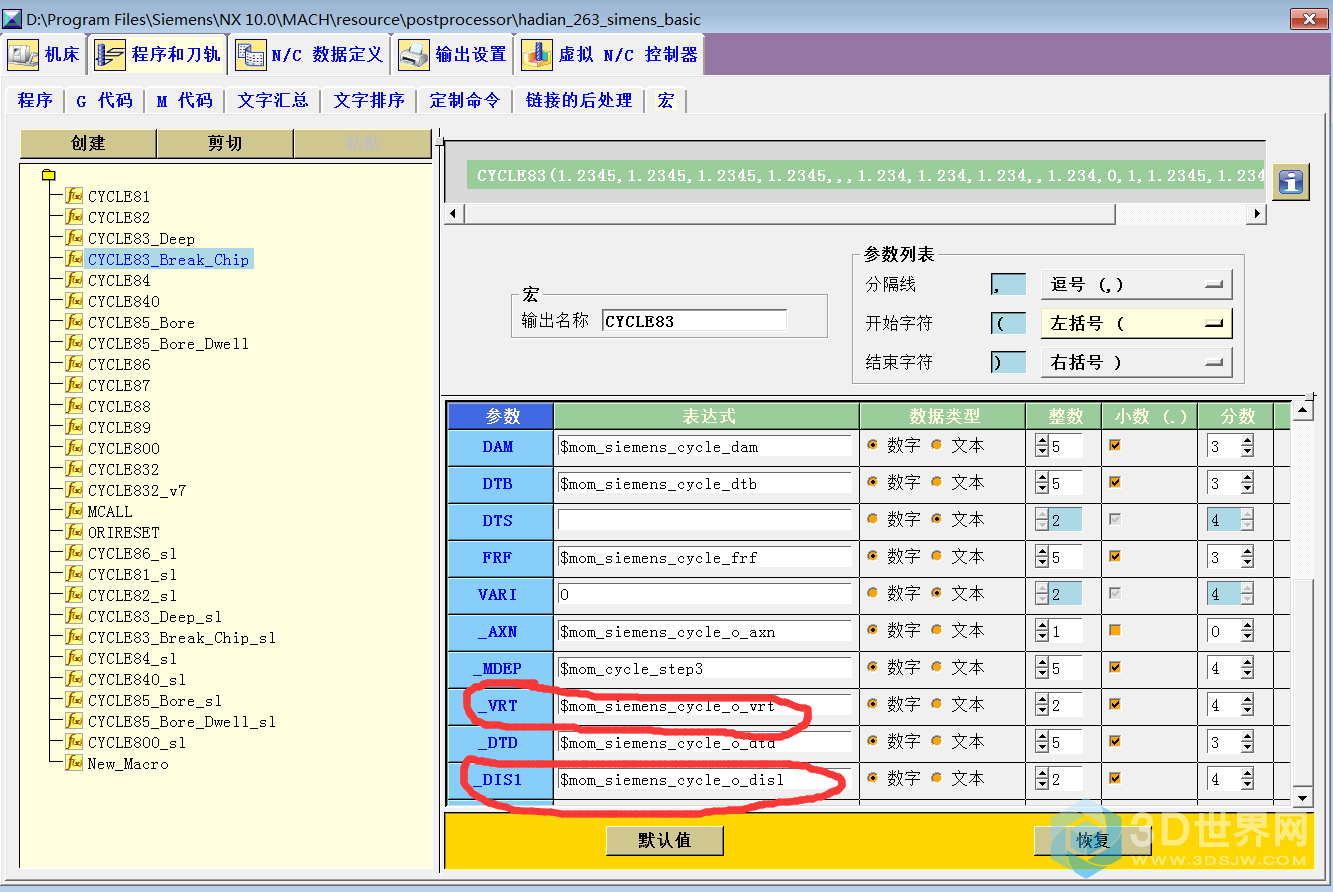Select CYCLE832_v7 tree item

(x=137, y=491)
